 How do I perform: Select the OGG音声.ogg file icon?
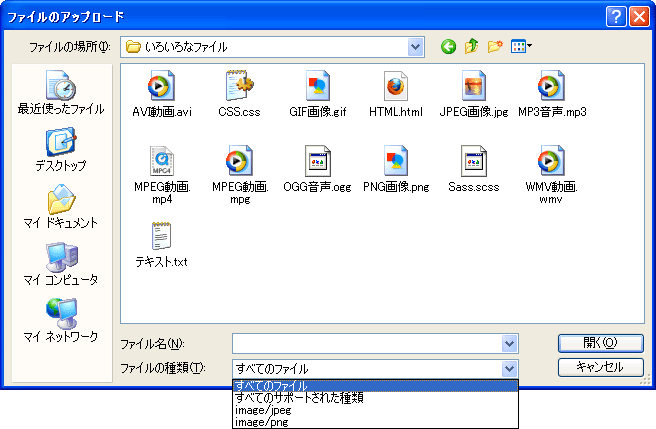point(317,161)
